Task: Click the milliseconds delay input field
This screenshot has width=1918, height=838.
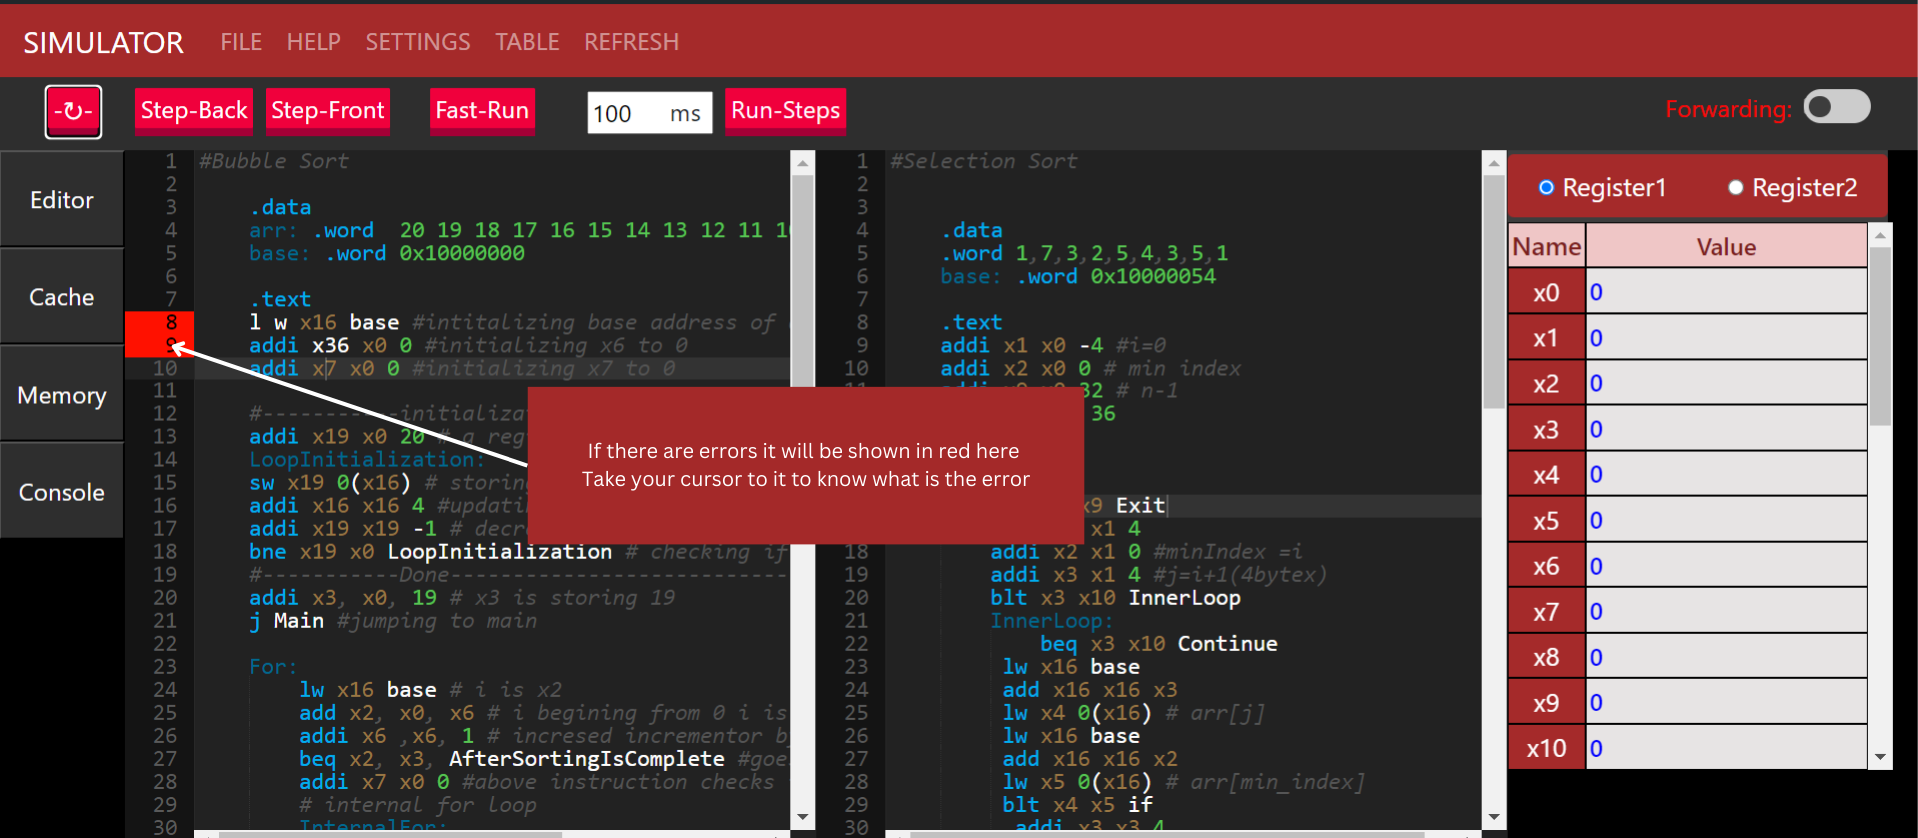Action: (x=628, y=113)
